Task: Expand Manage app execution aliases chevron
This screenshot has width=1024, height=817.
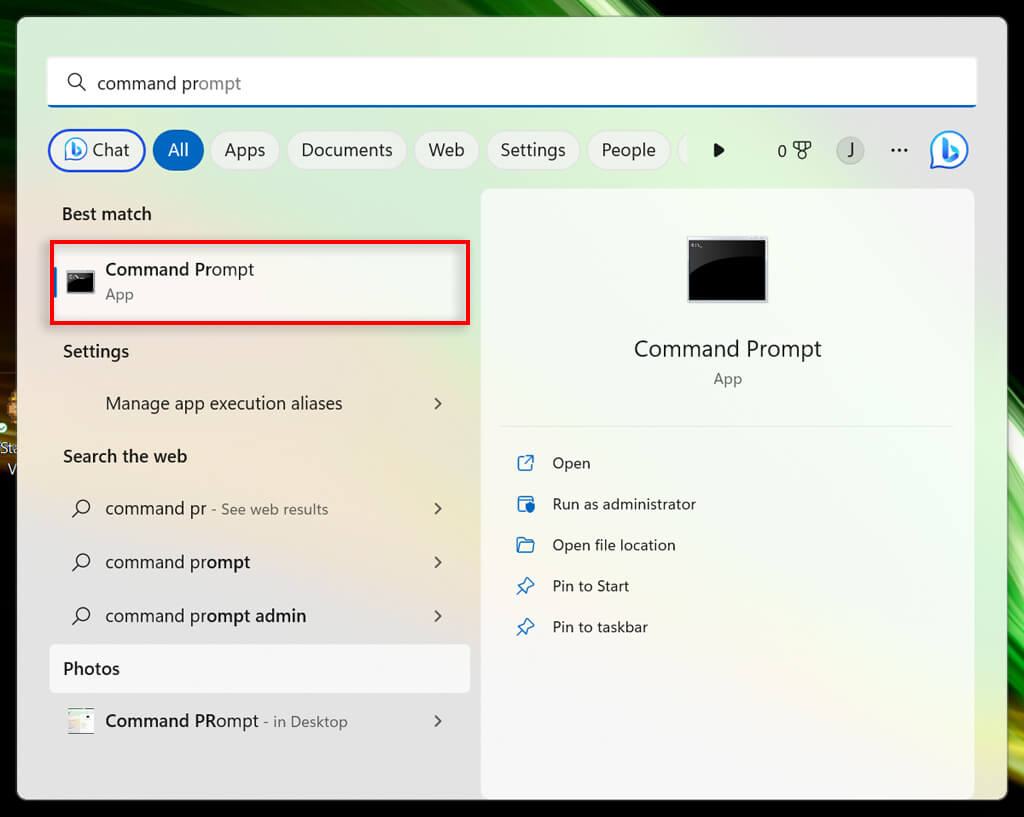Action: (x=438, y=403)
